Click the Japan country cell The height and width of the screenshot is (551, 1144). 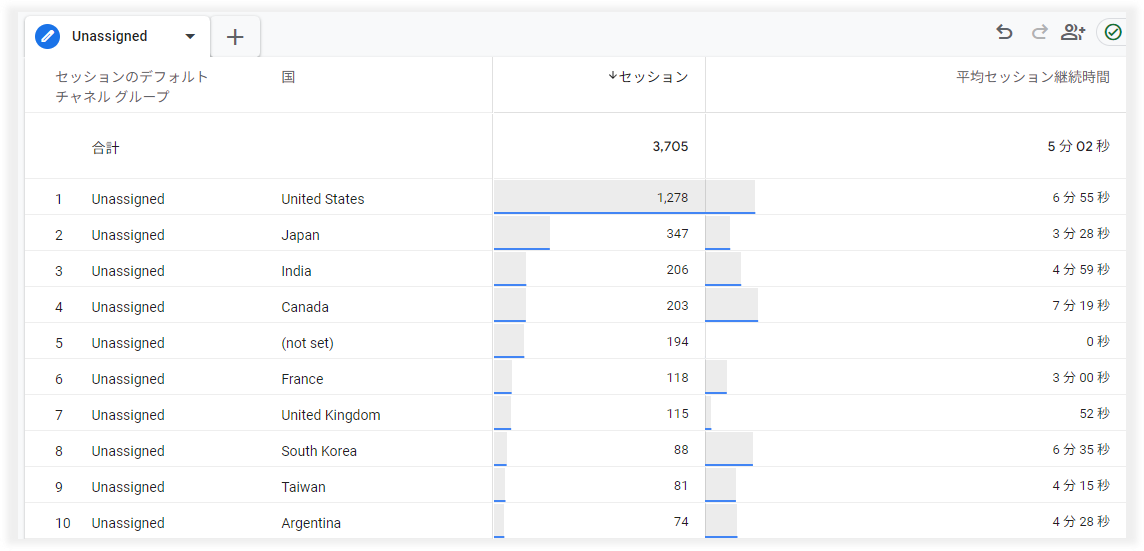pyautogui.click(x=300, y=235)
